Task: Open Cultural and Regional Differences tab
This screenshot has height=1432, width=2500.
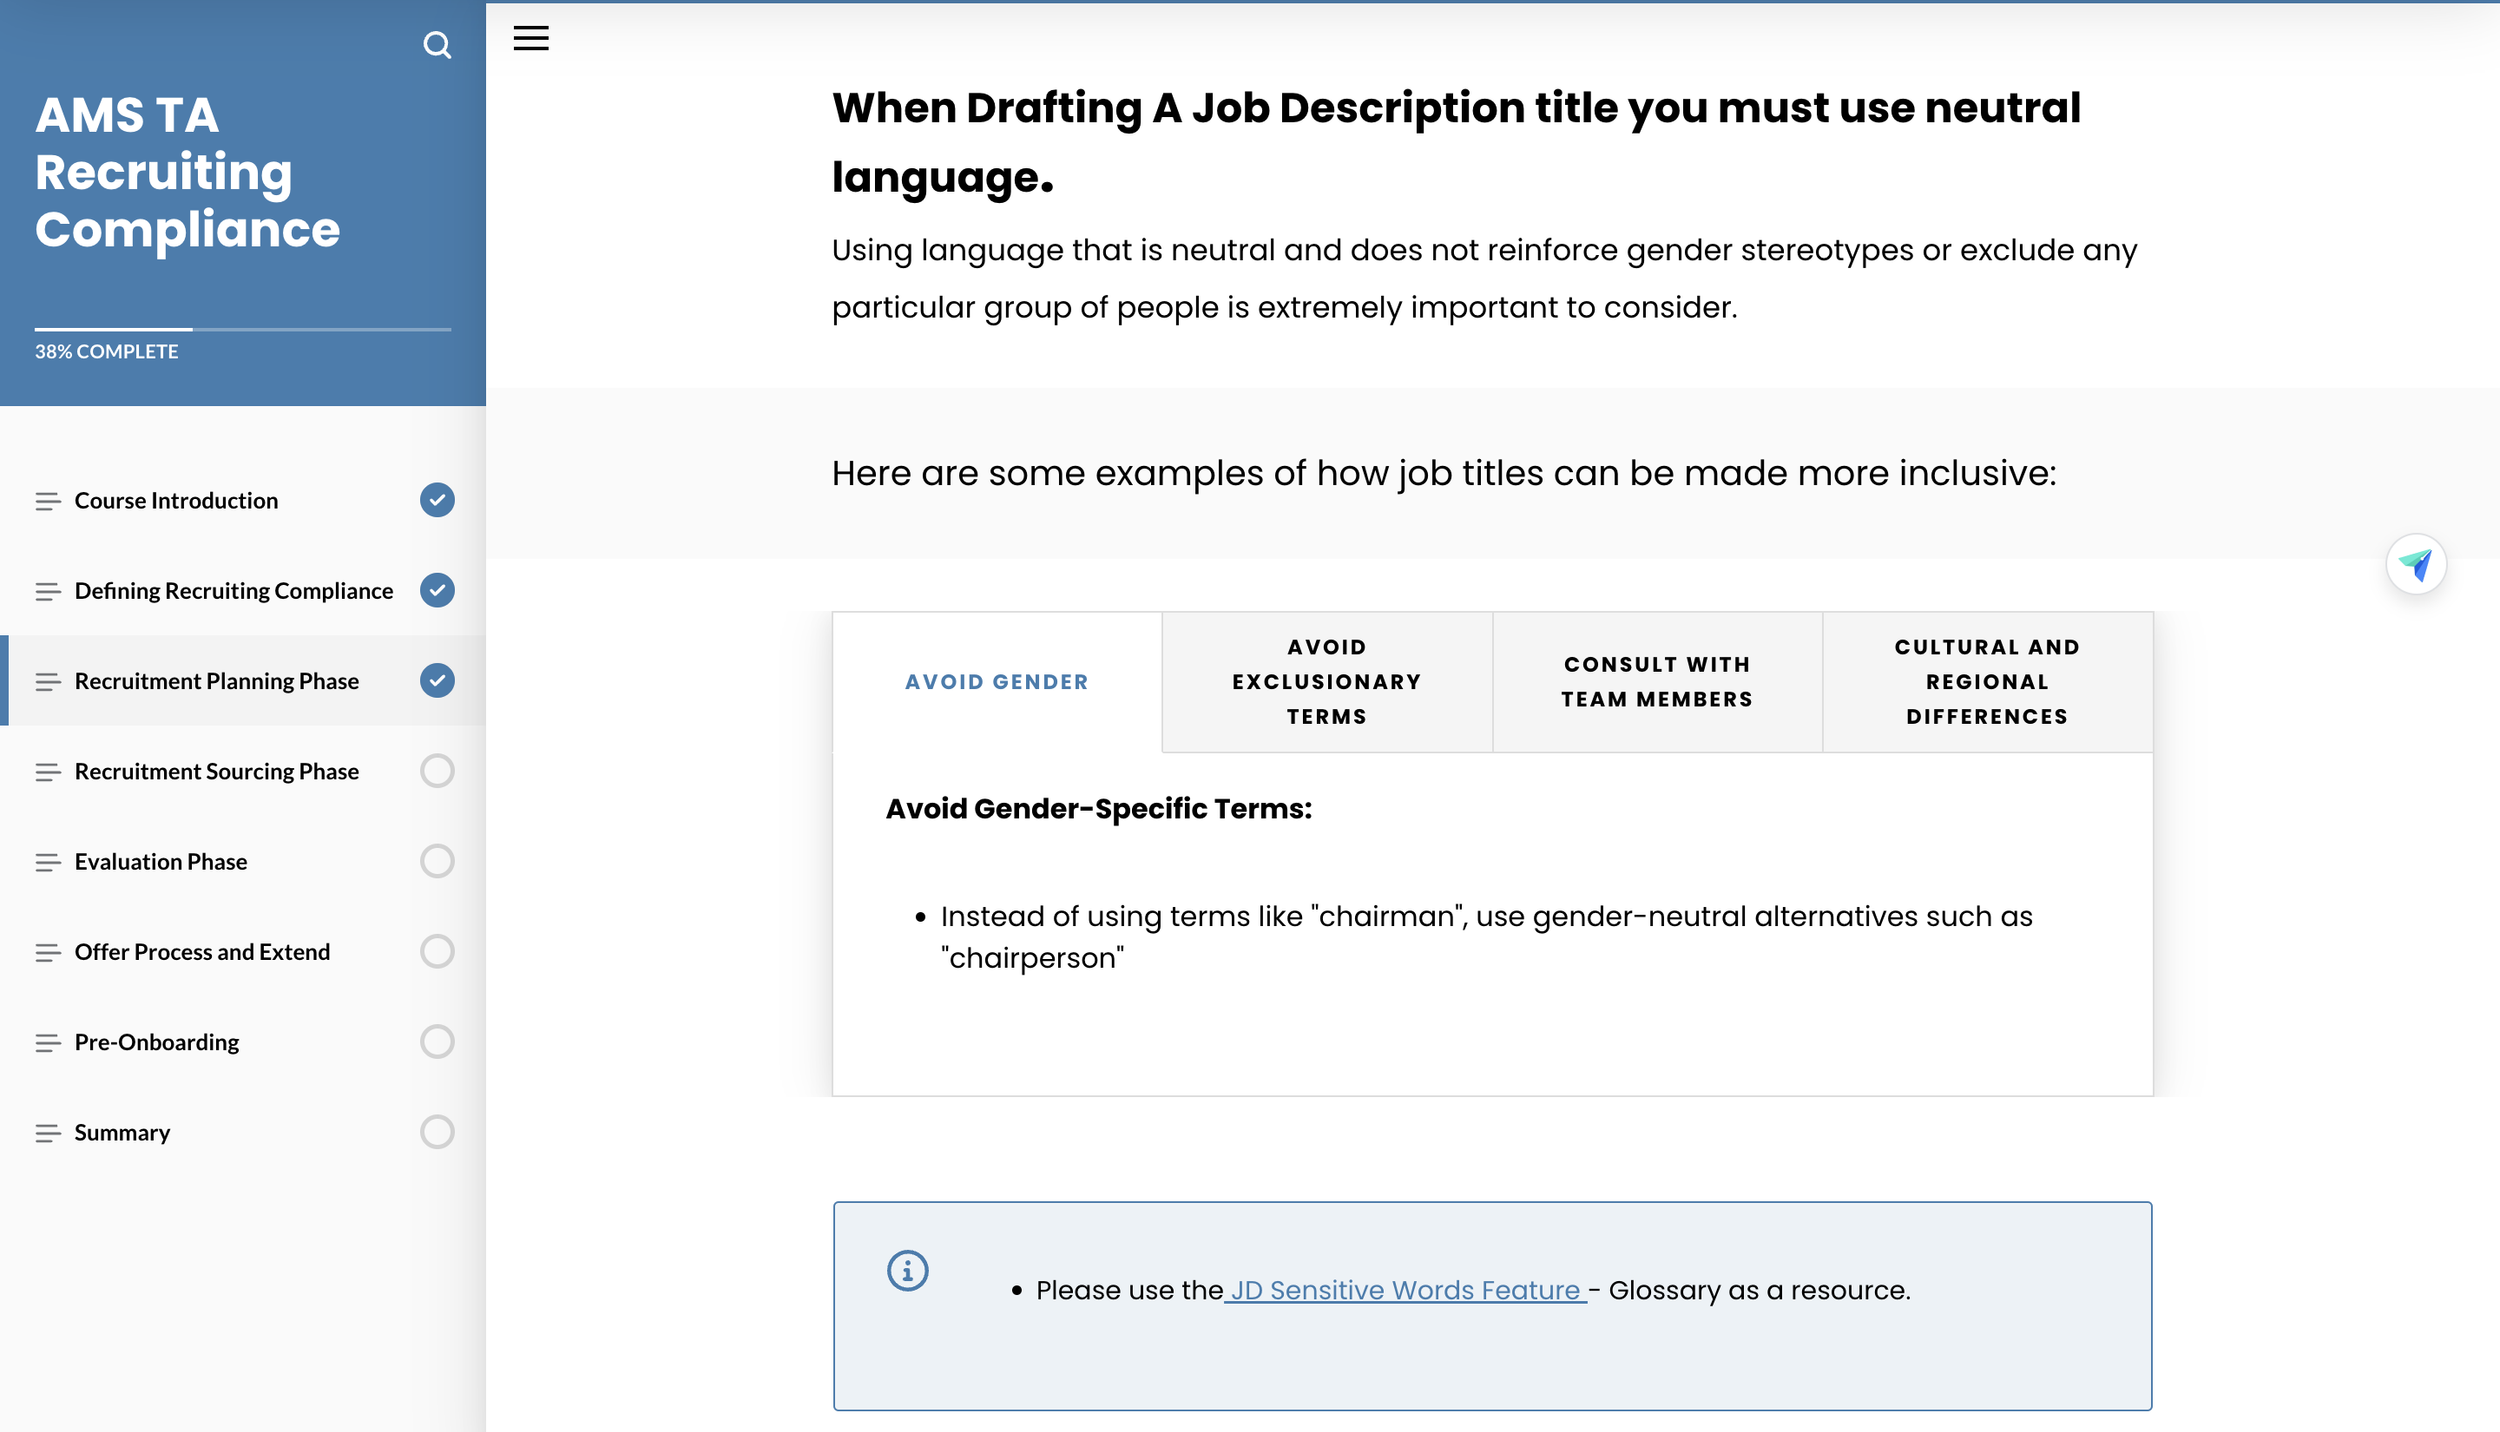Action: click(x=1987, y=682)
